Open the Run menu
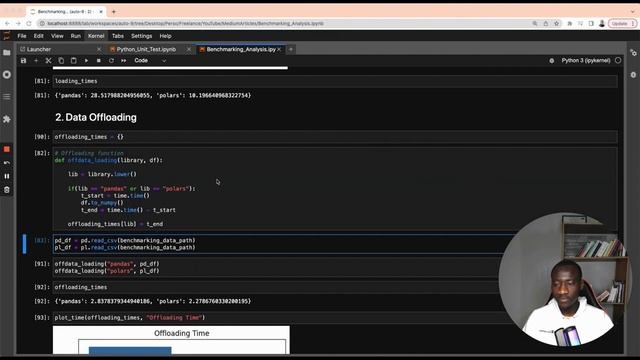 [76, 36]
